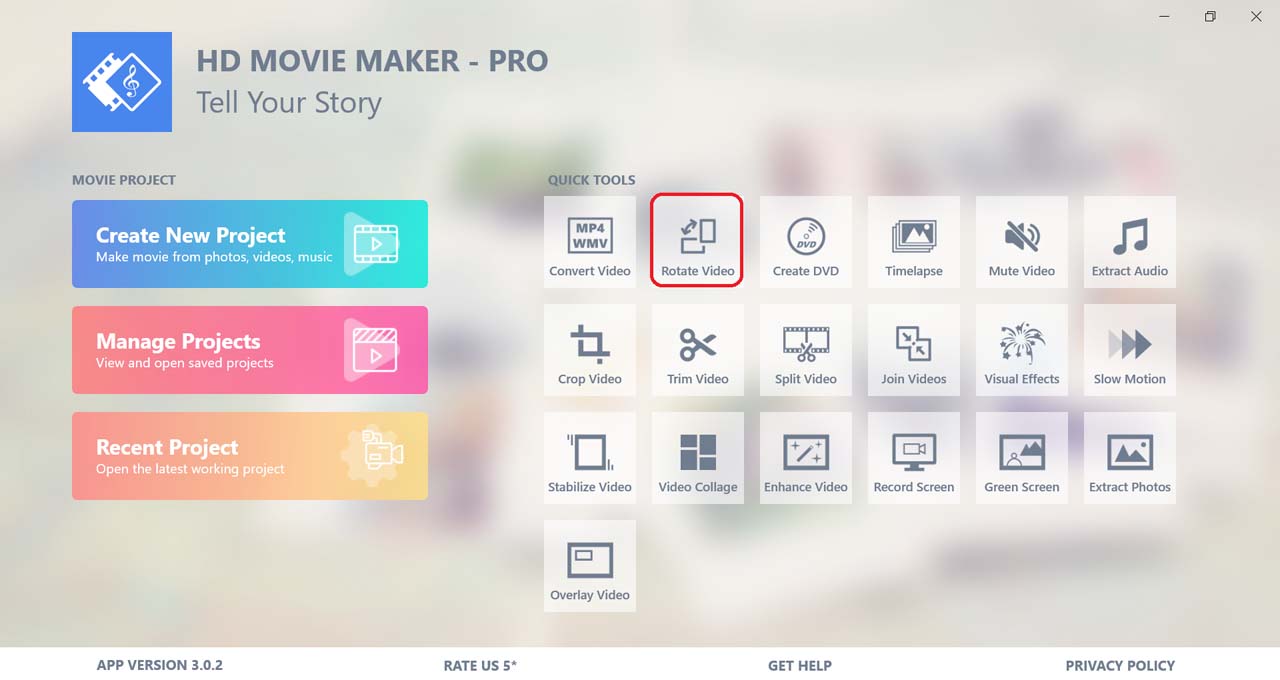Open the Overlay Video tool

590,566
